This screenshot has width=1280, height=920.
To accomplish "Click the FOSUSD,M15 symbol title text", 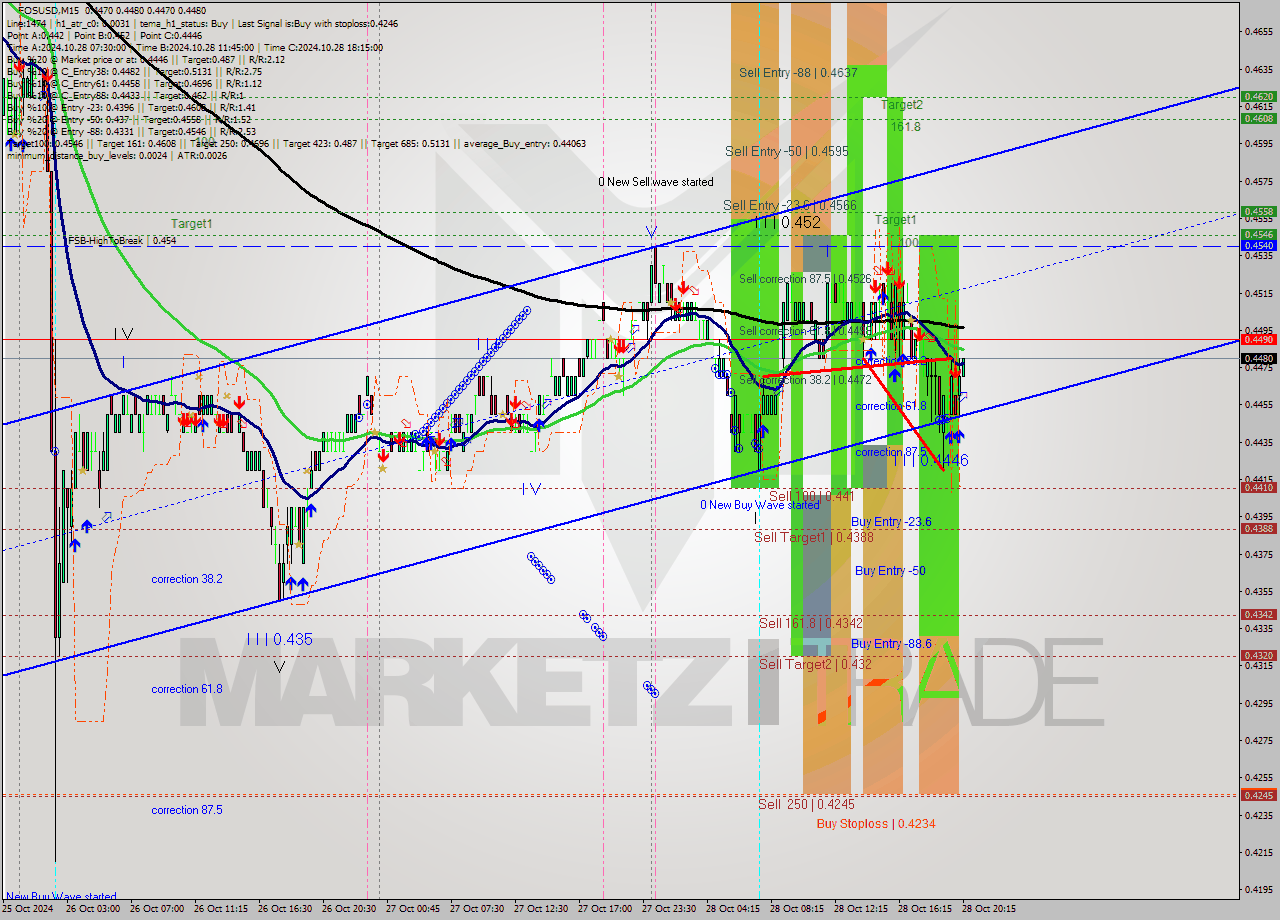I will [x=50, y=10].
